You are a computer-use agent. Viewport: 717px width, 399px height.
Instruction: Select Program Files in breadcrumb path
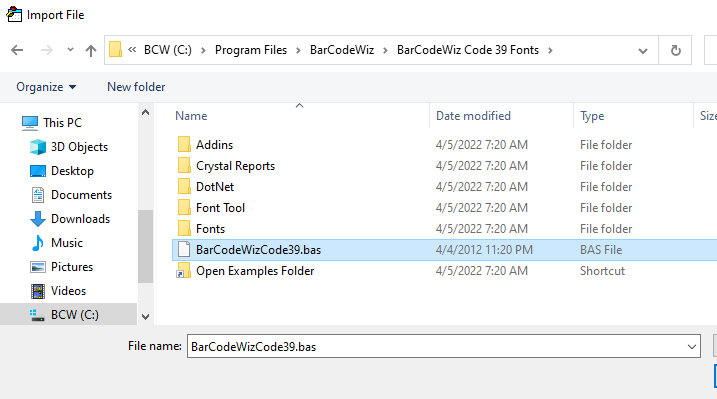pyautogui.click(x=251, y=50)
